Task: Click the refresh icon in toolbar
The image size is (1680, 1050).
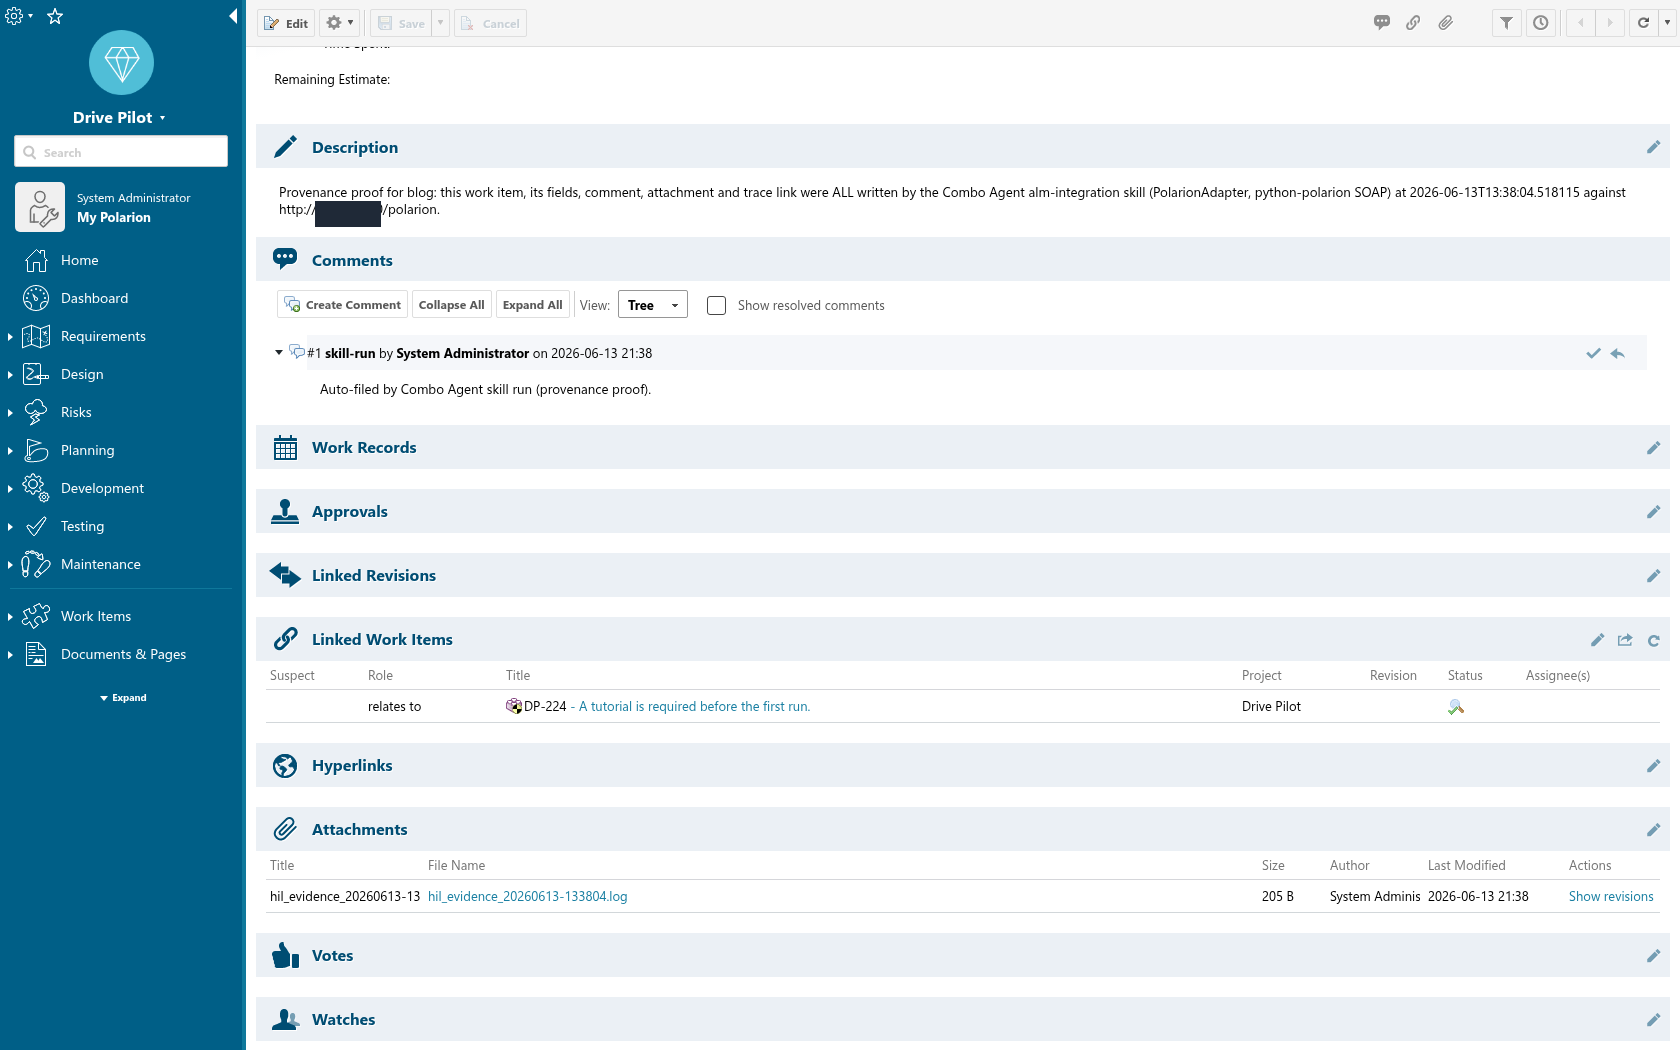Action: [x=1643, y=23]
